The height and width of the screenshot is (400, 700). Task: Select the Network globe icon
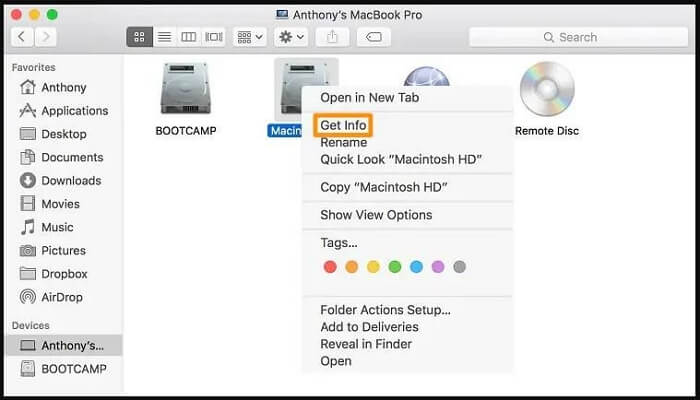click(x=426, y=74)
